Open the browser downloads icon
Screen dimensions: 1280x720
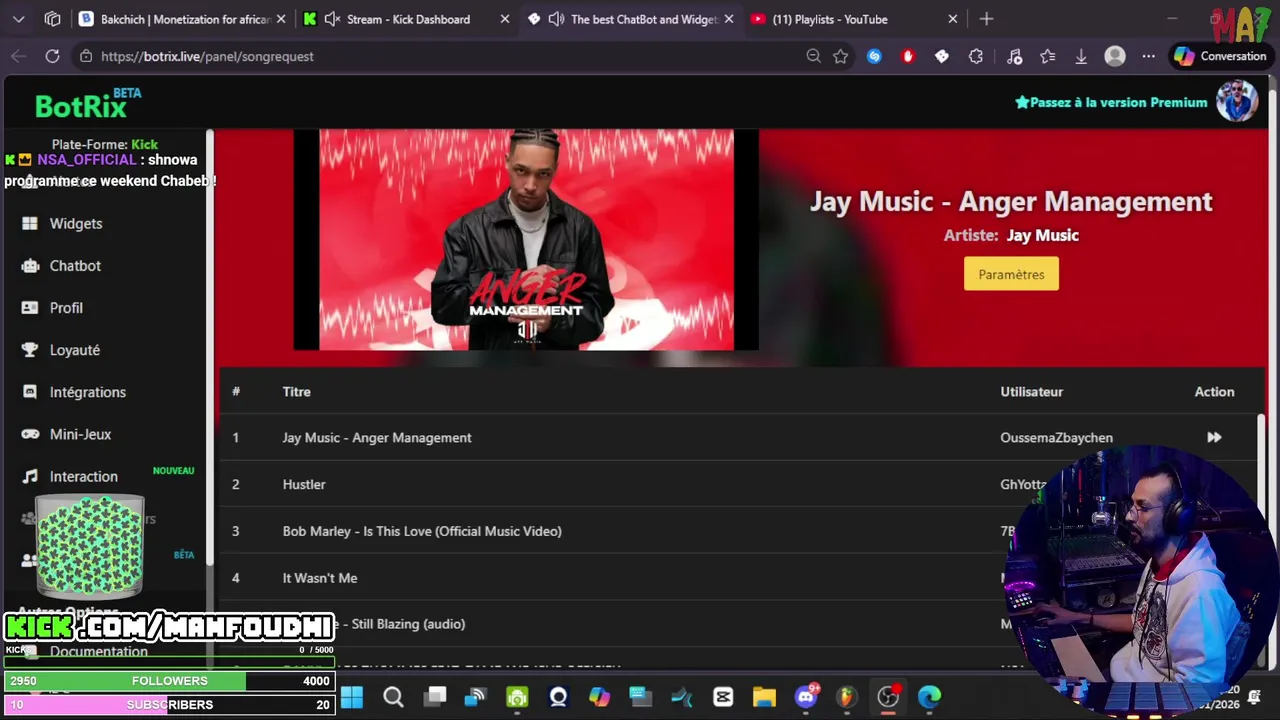(1081, 56)
